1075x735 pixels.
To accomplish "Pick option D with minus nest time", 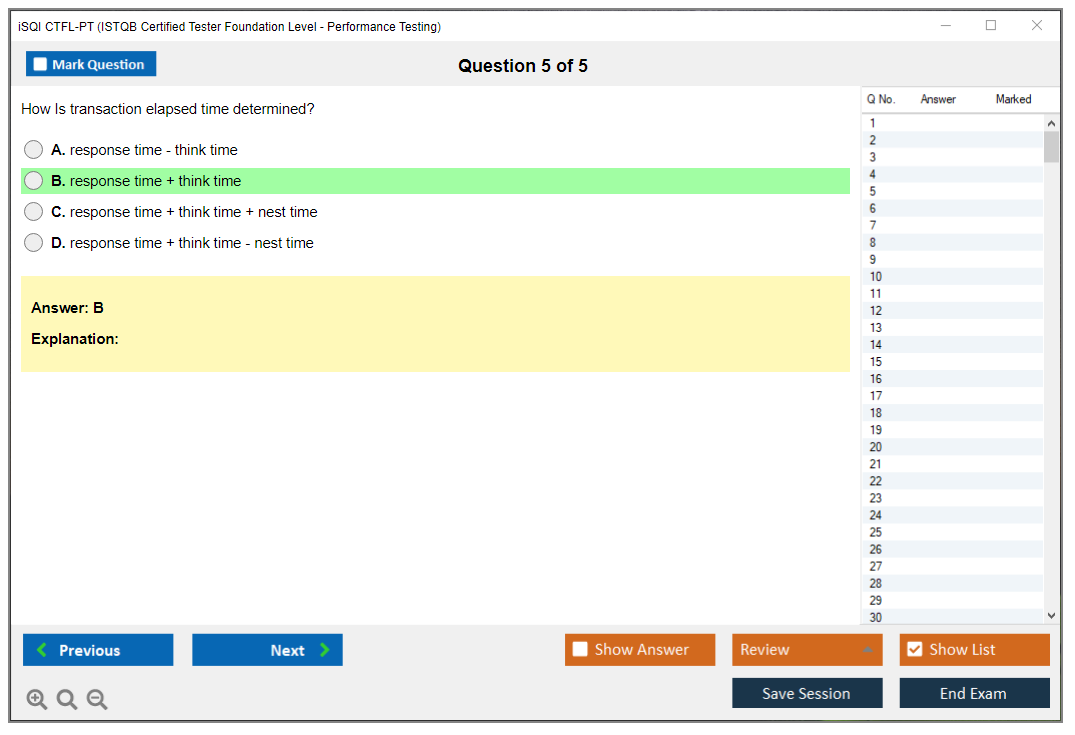I will [x=34, y=243].
